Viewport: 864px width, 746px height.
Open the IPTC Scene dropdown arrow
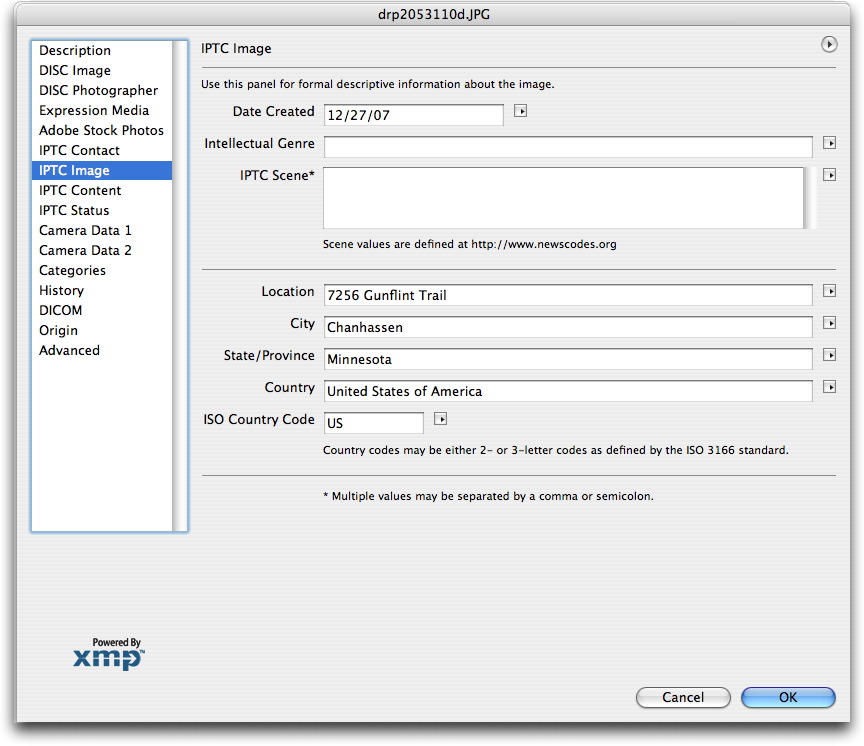829,175
